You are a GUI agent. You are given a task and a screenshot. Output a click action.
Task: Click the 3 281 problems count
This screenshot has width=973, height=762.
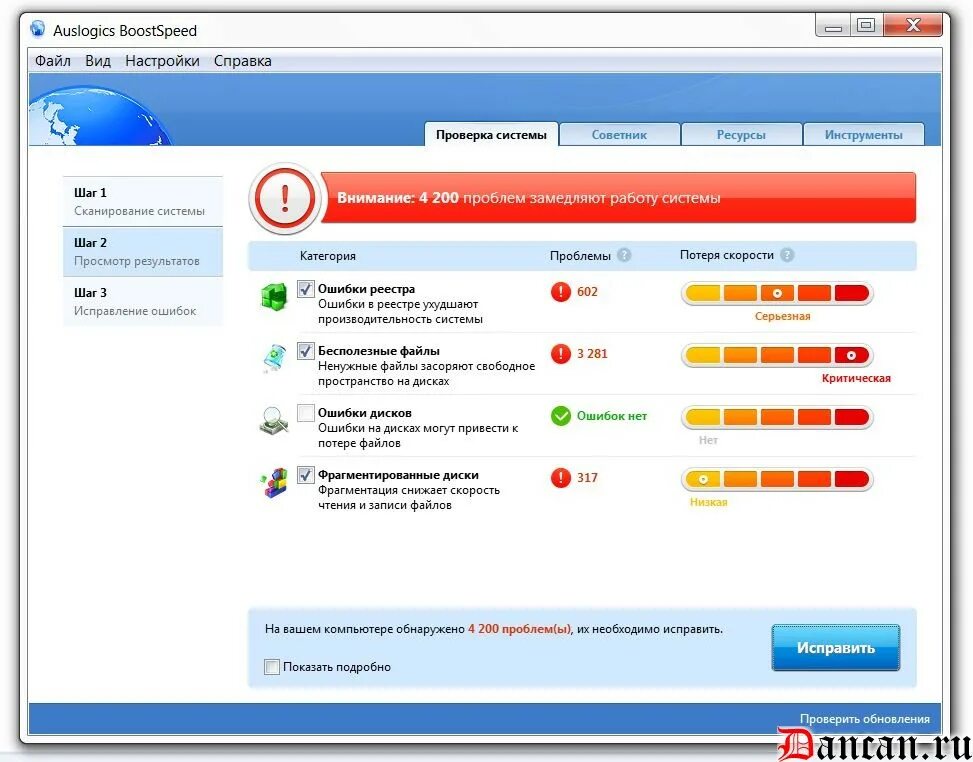click(592, 354)
